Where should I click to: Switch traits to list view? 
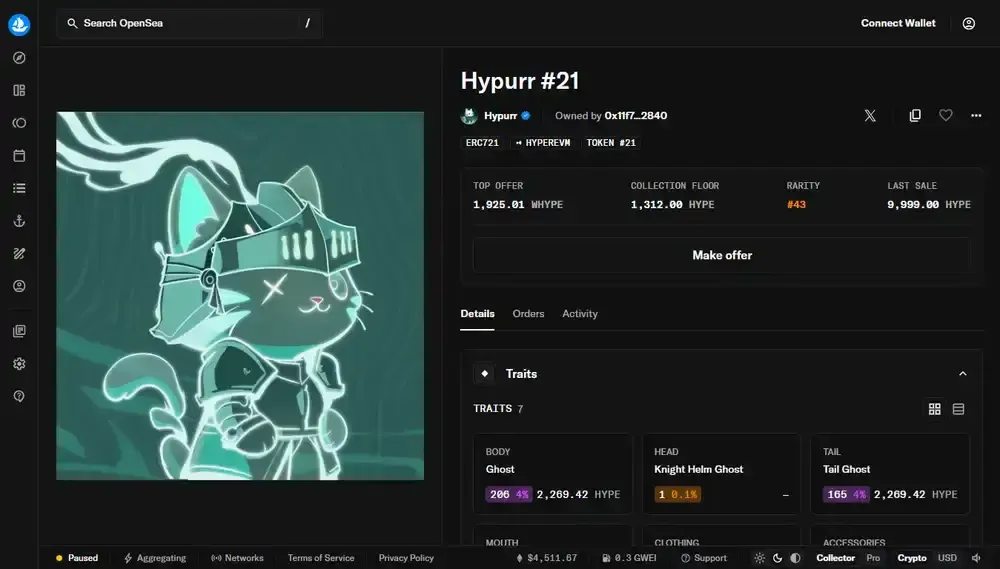[958, 409]
